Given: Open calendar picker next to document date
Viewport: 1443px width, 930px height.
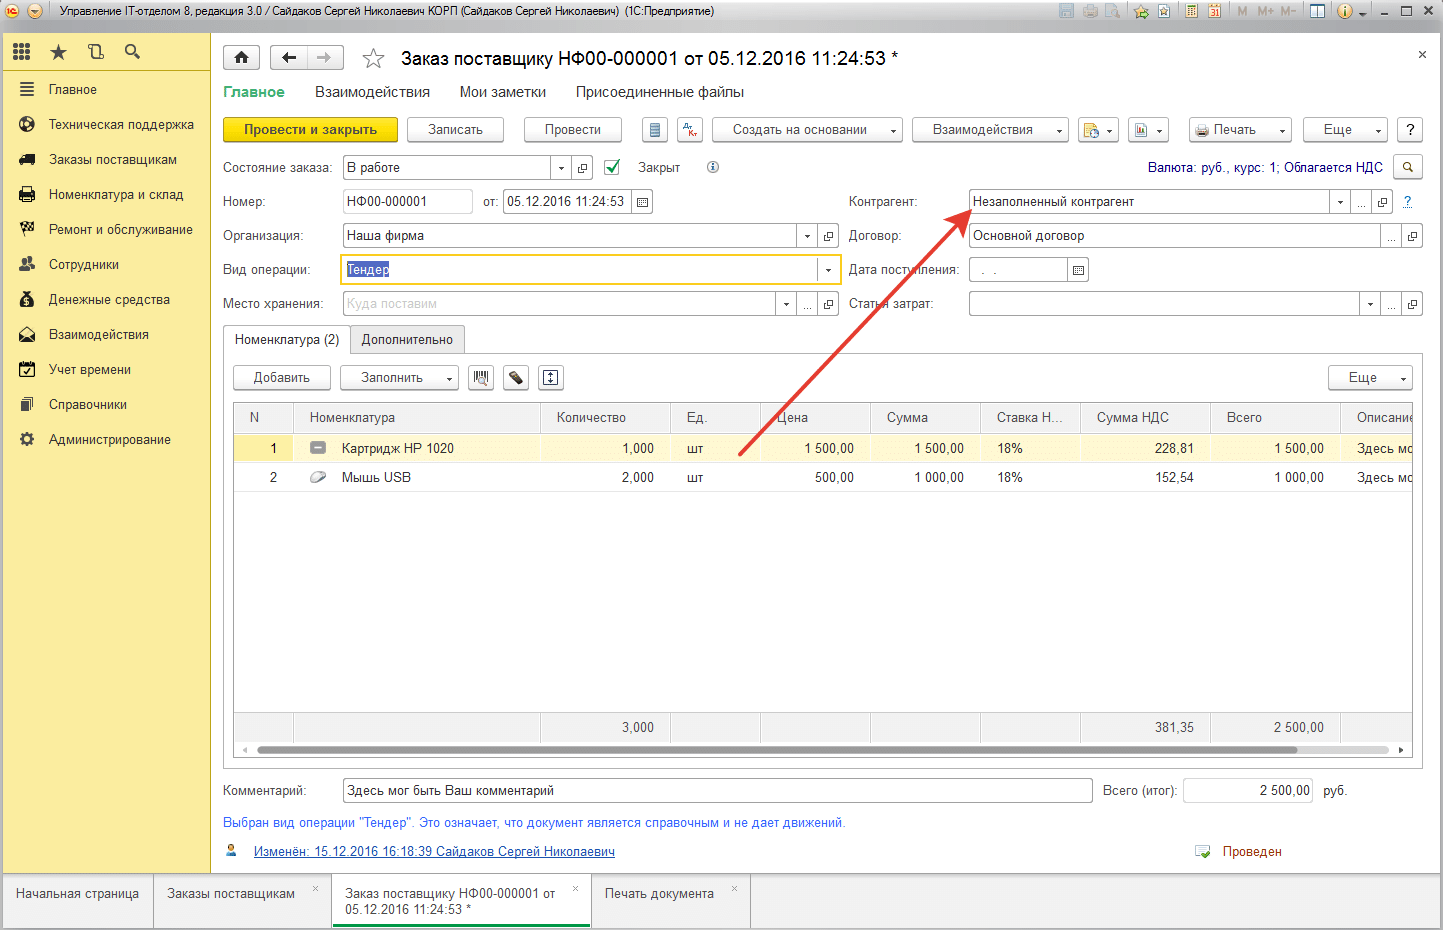Looking at the screenshot, I should pyautogui.click(x=643, y=202).
